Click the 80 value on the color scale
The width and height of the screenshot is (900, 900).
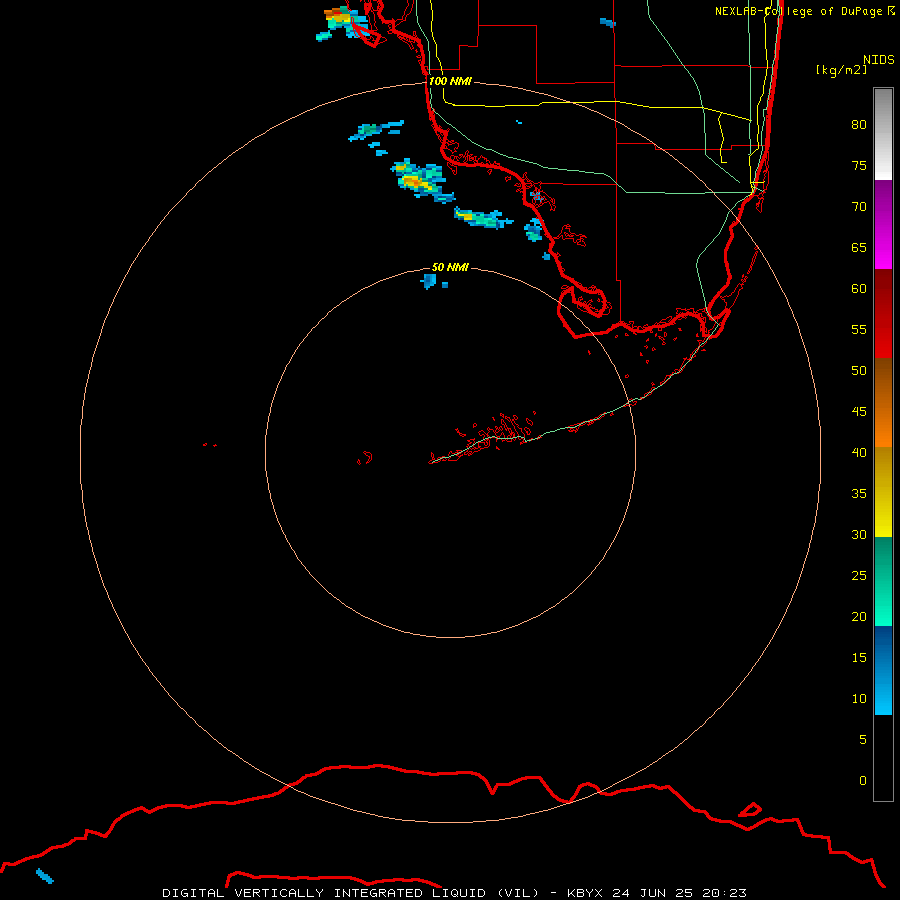tap(859, 125)
